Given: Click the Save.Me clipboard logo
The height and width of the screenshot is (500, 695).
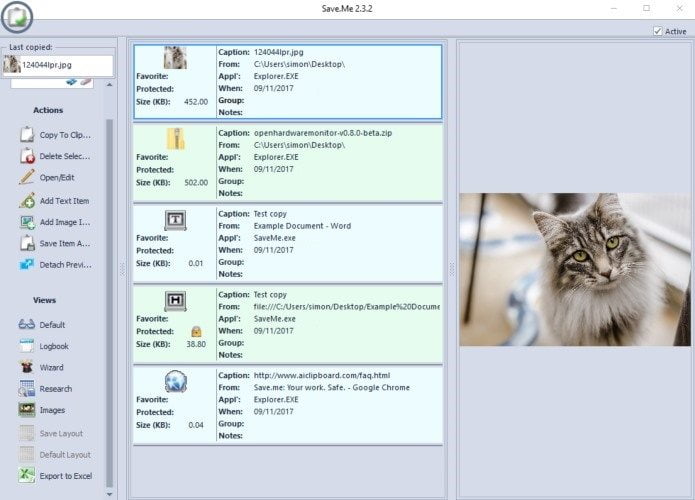Looking at the screenshot, I should coord(17,17).
